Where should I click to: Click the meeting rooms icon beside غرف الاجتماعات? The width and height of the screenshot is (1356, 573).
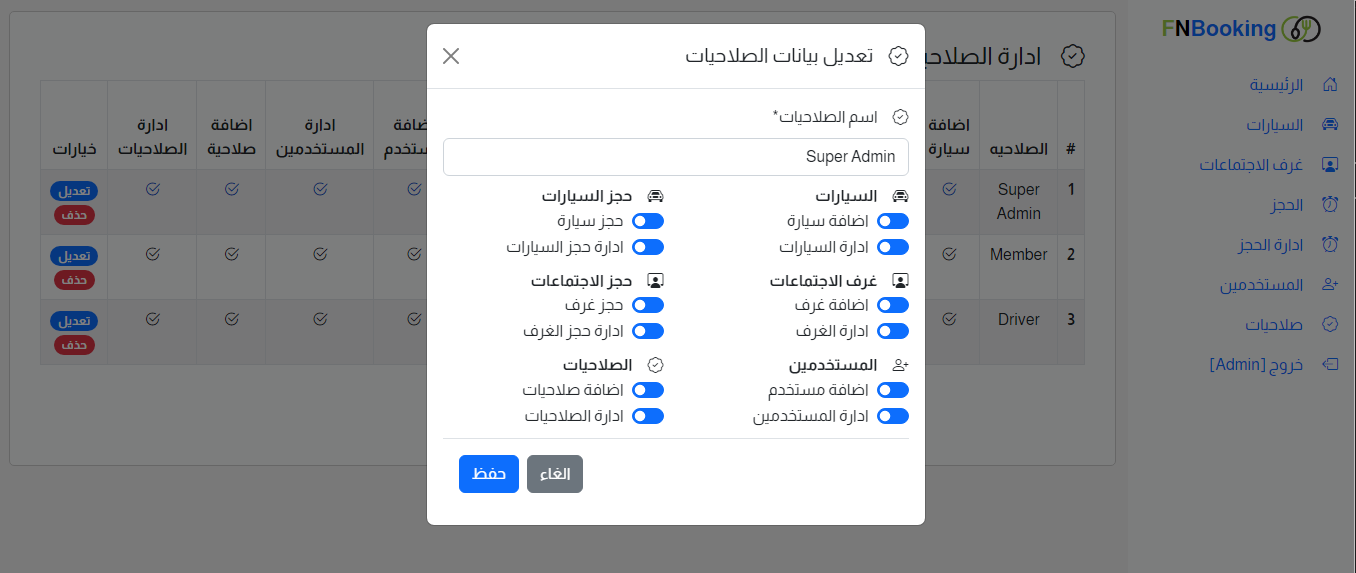click(1330, 164)
